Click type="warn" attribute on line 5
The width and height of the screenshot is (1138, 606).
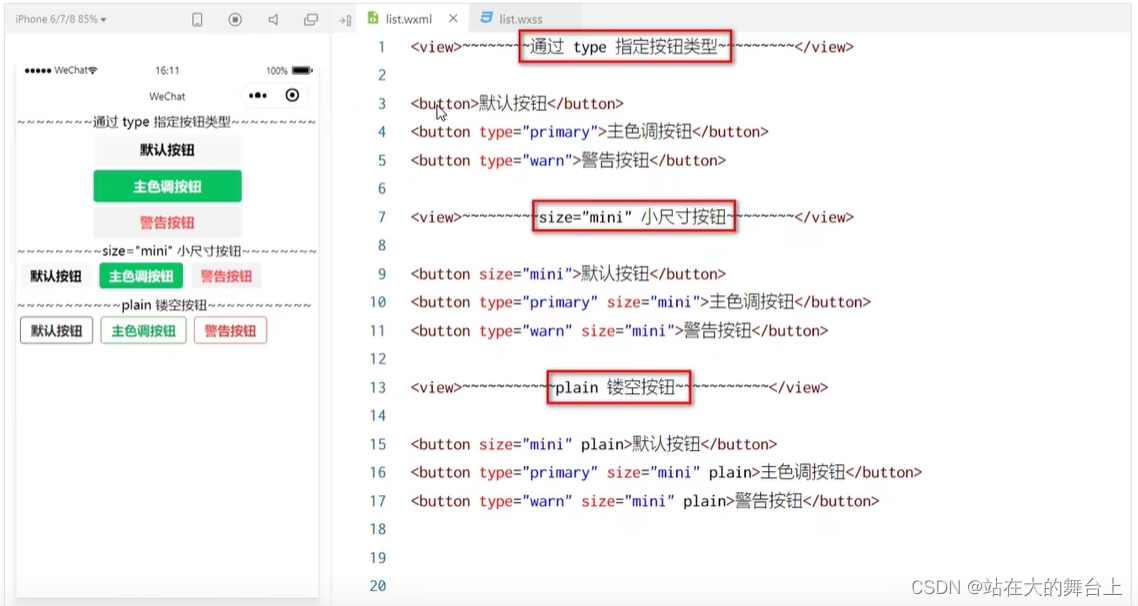click(525, 160)
